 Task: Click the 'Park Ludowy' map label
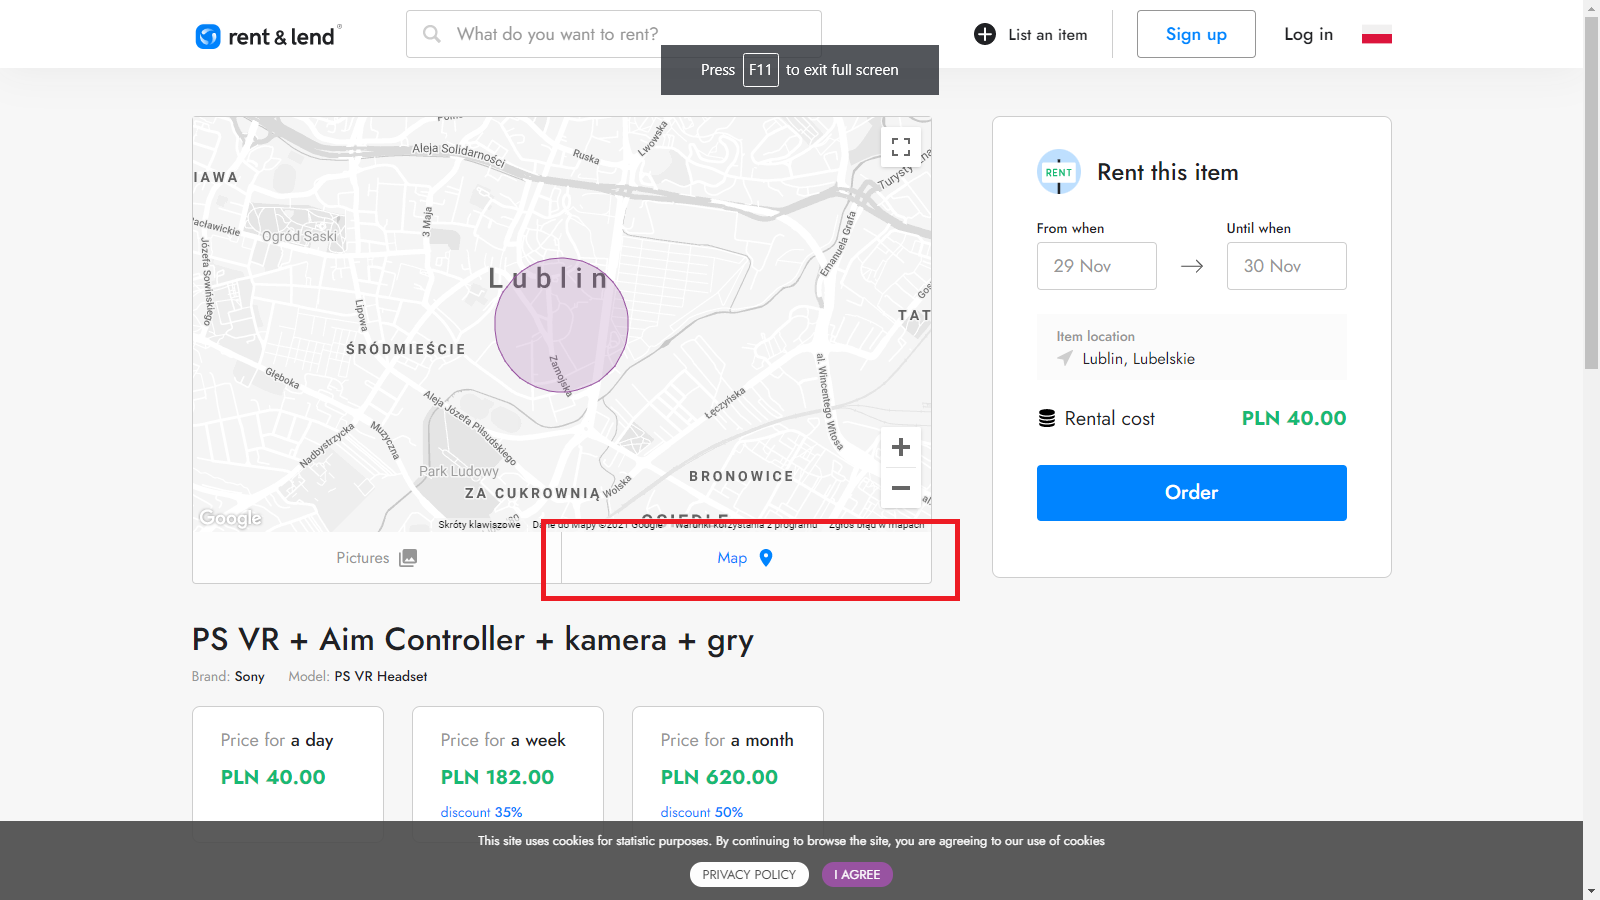coord(459,471)
